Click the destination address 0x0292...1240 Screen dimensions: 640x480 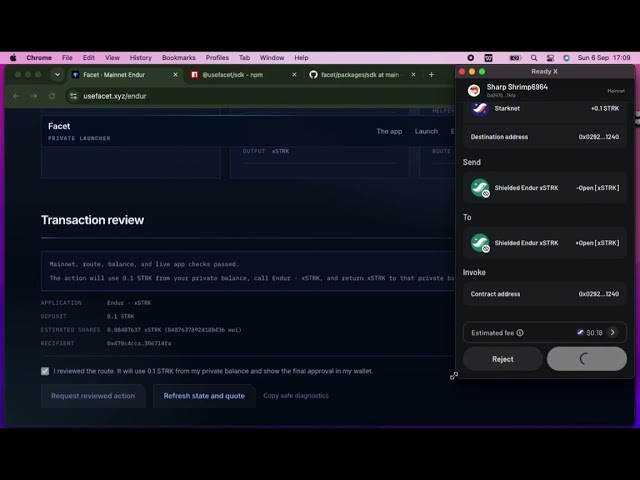tap(598, 137)
